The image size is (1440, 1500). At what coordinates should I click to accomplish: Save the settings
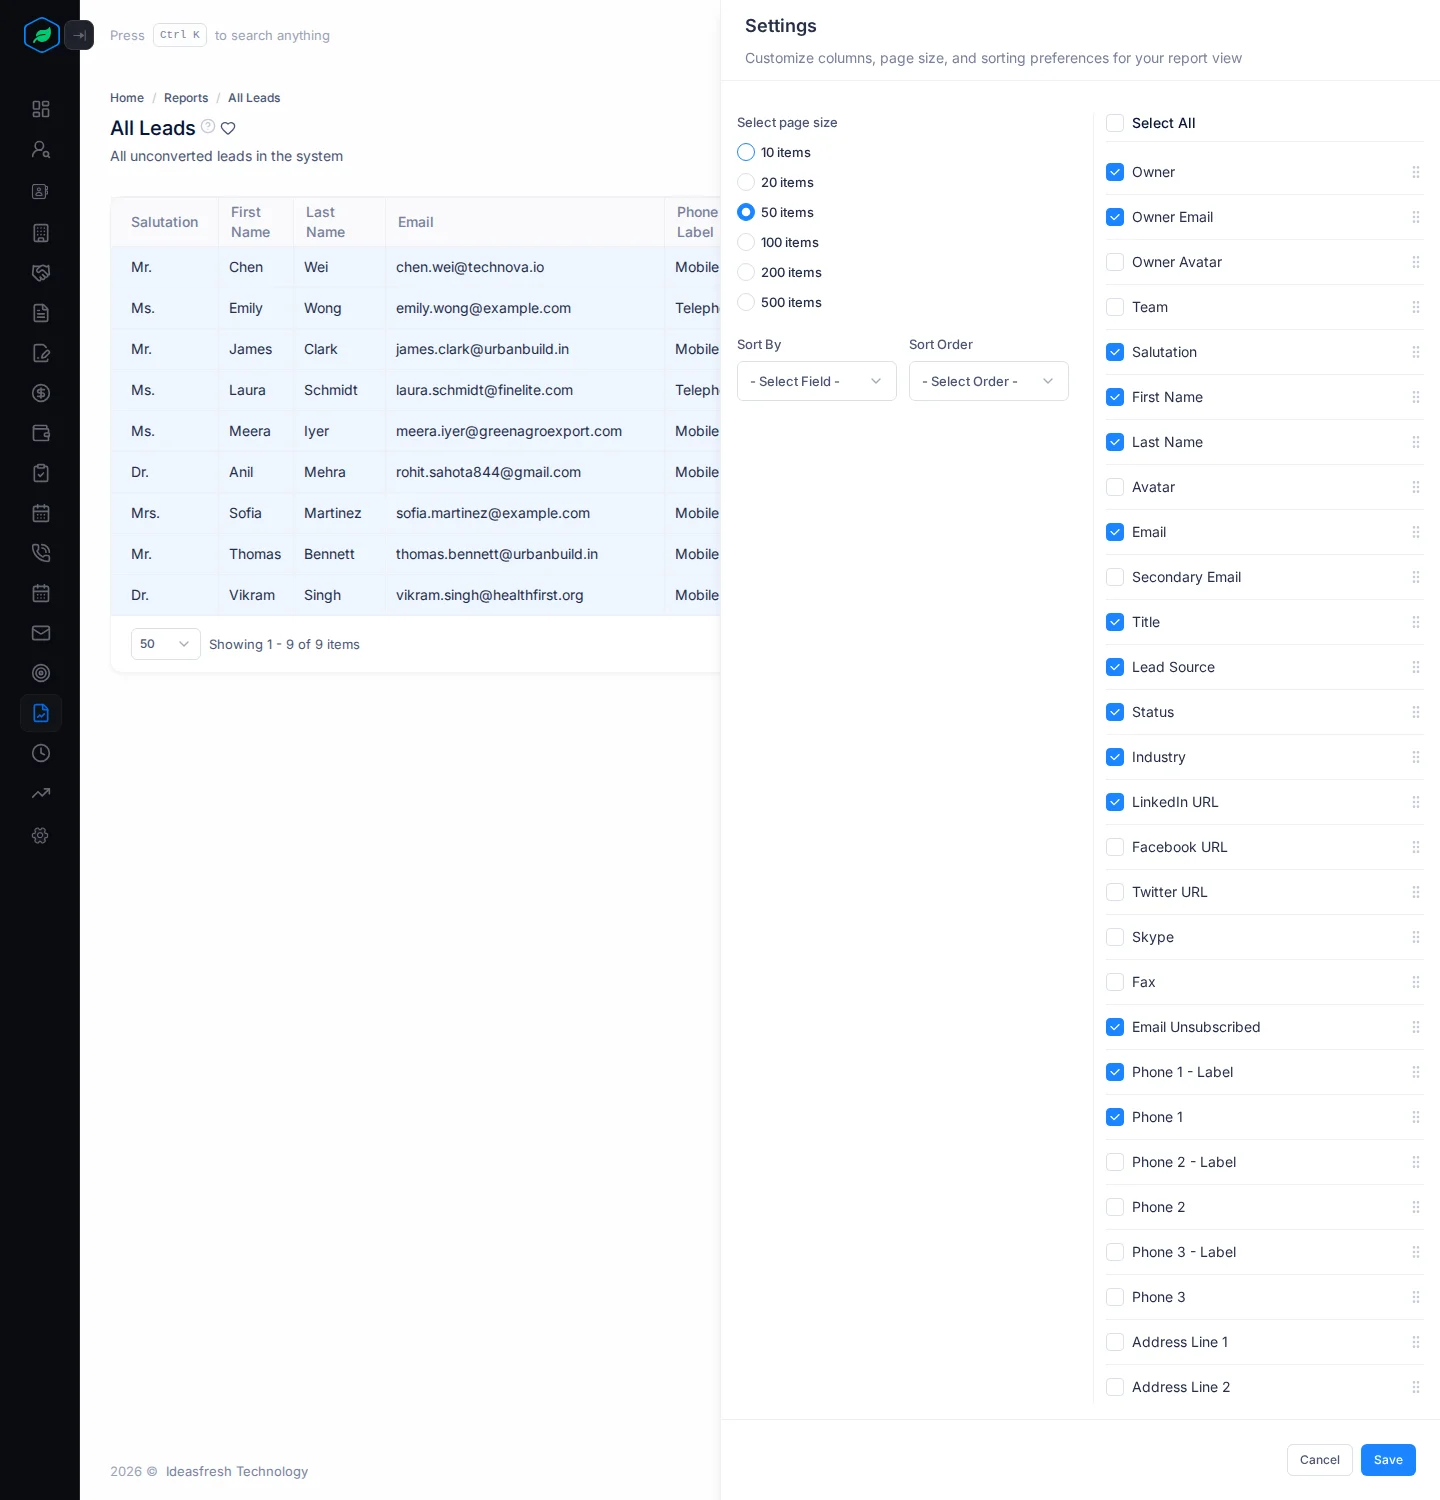pyautogui.click(x=1388, y=1460)
